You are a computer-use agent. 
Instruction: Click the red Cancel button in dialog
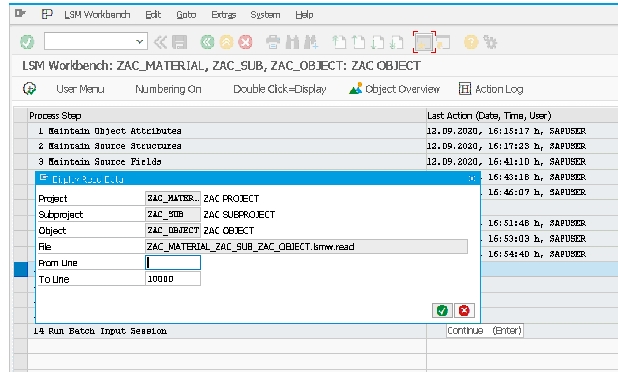(464, 311)
